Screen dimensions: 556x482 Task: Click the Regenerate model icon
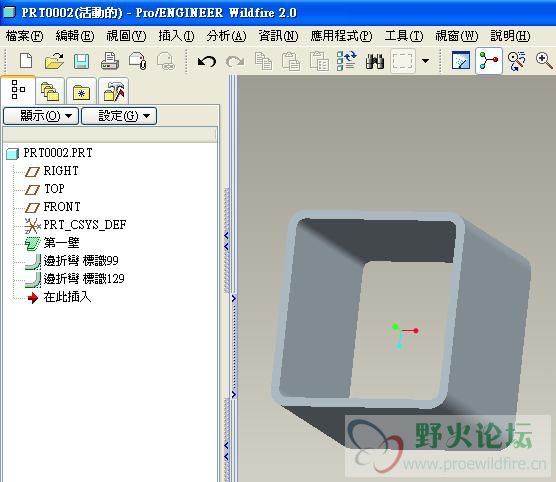tap(346, 61)
